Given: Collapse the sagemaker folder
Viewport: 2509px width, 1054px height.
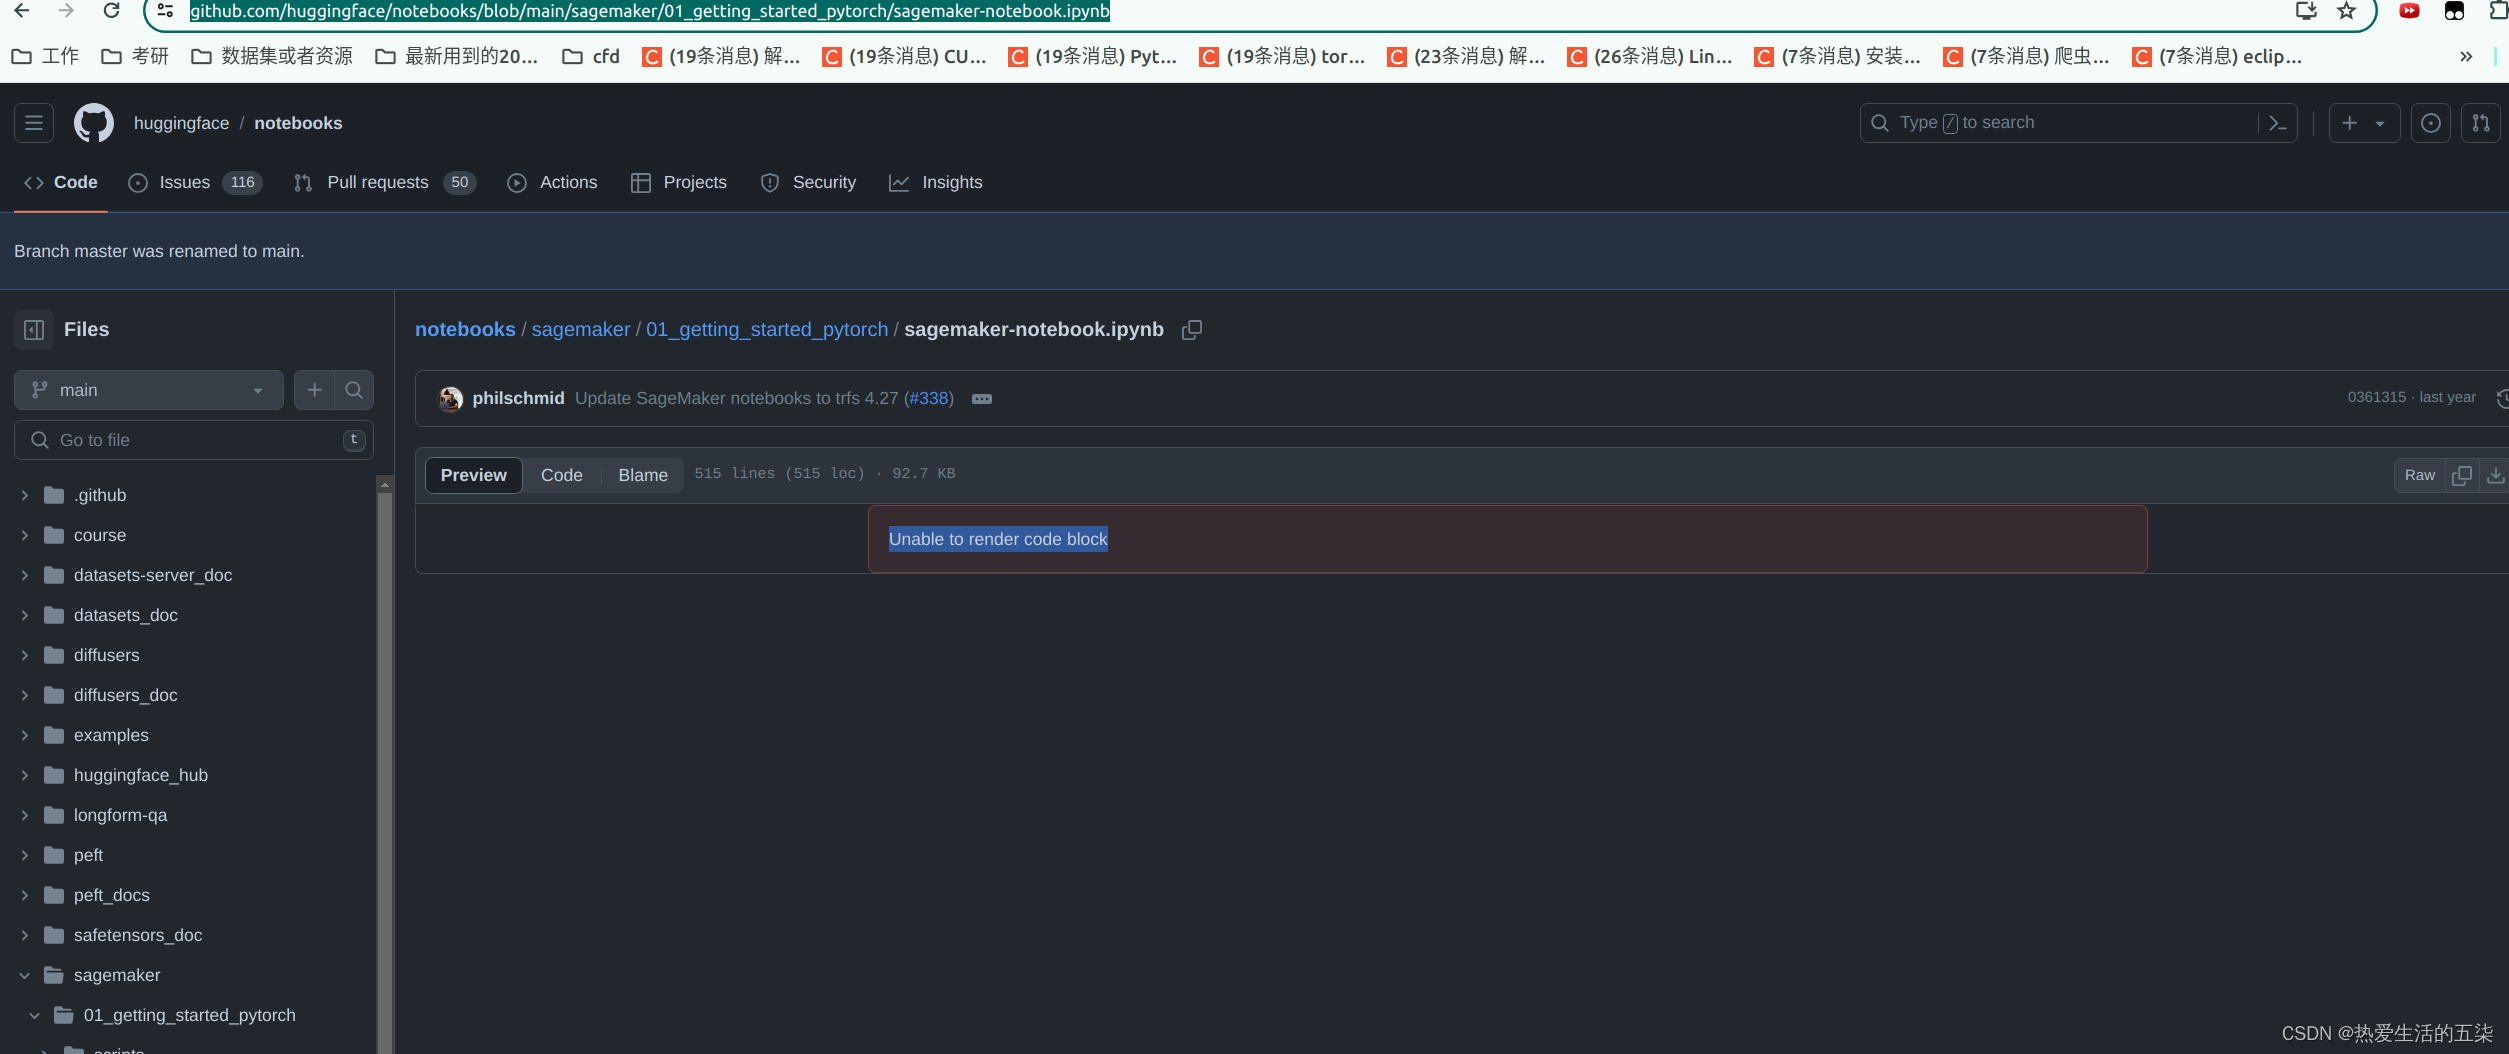Looking at the screenshot, I should click(25, 975).
